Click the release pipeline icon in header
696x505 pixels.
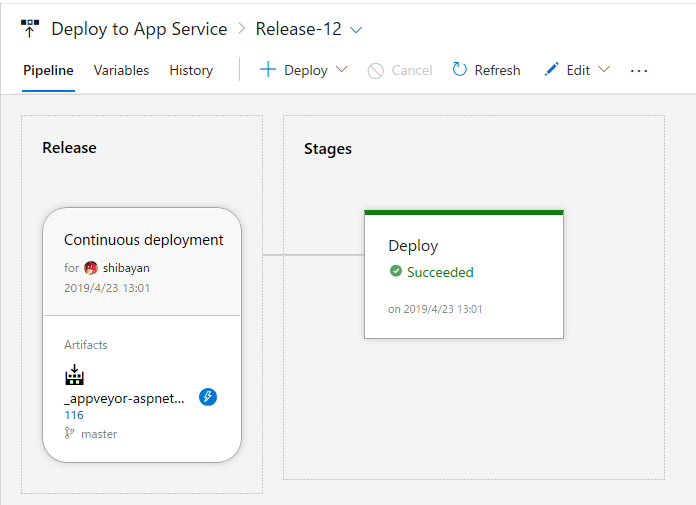(x=30, y=29)
